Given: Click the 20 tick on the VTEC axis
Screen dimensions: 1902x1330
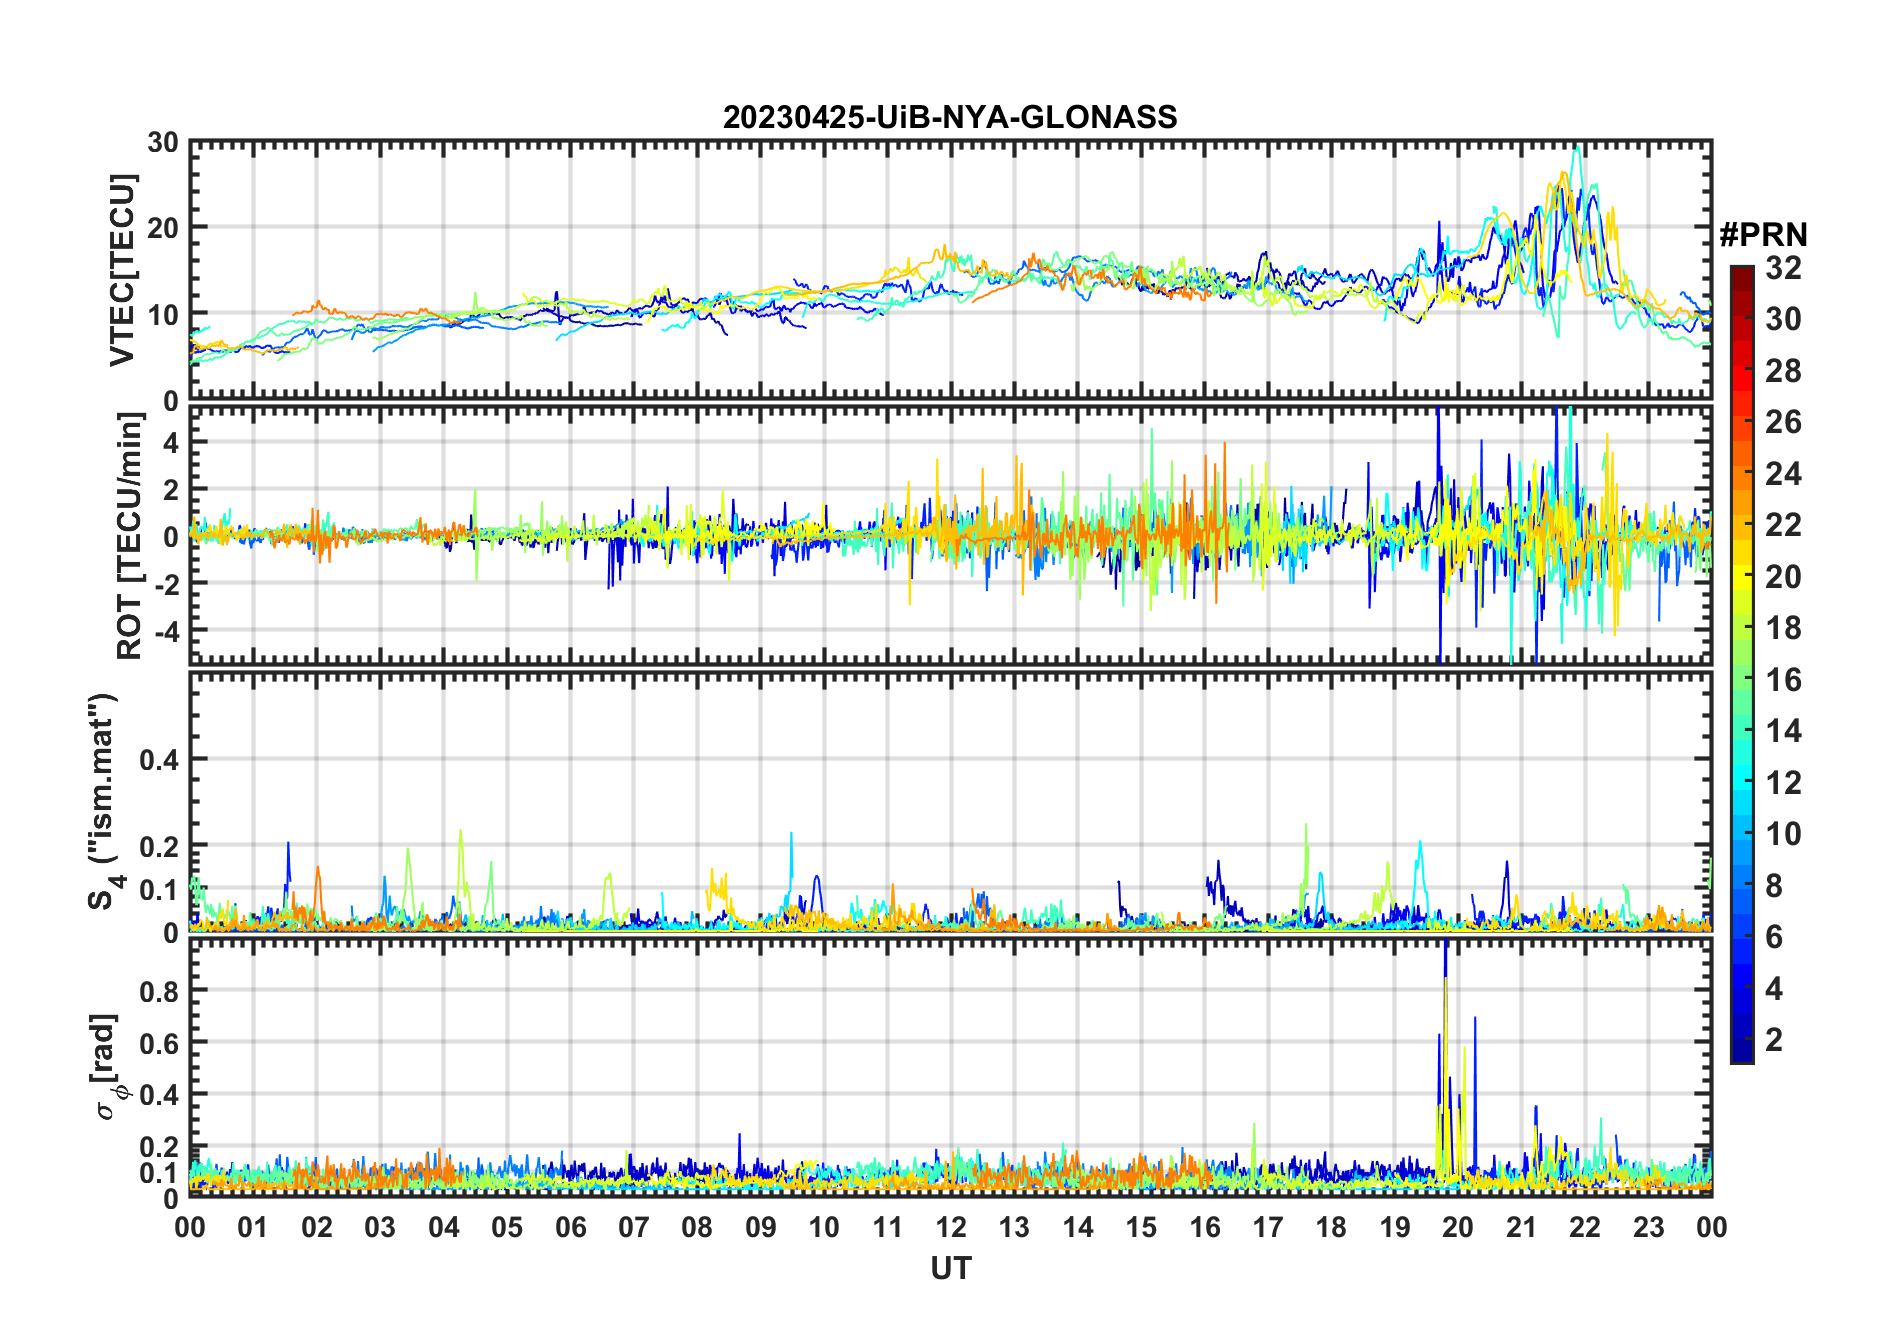Looking at the screenshot, I should (x=163, y=229).
